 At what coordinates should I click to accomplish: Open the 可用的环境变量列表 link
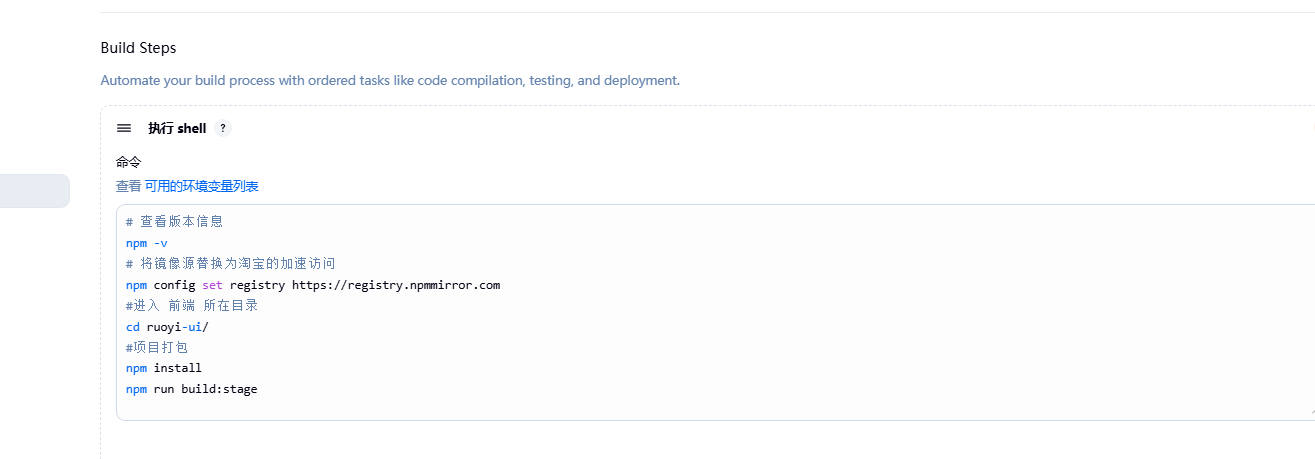click(x=202, y=186)
